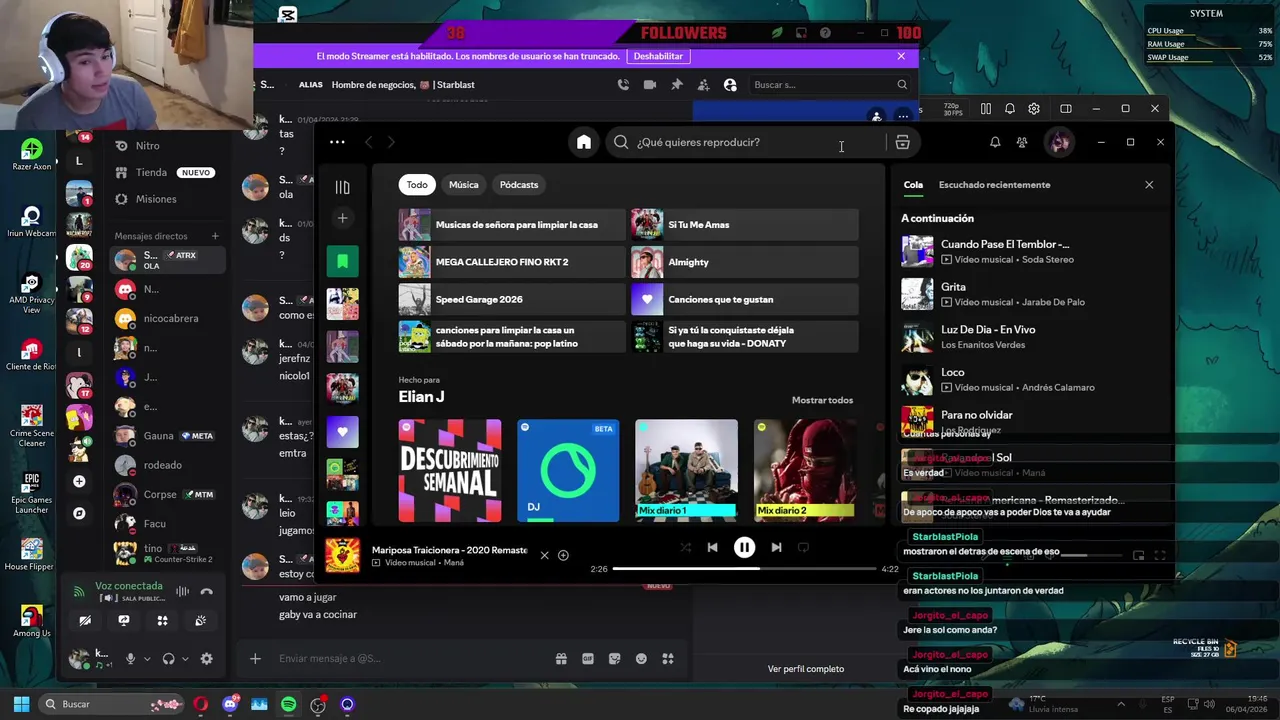1280x720 pixels.
Task: Mute the Discord microphone
Action: point(130,659)
